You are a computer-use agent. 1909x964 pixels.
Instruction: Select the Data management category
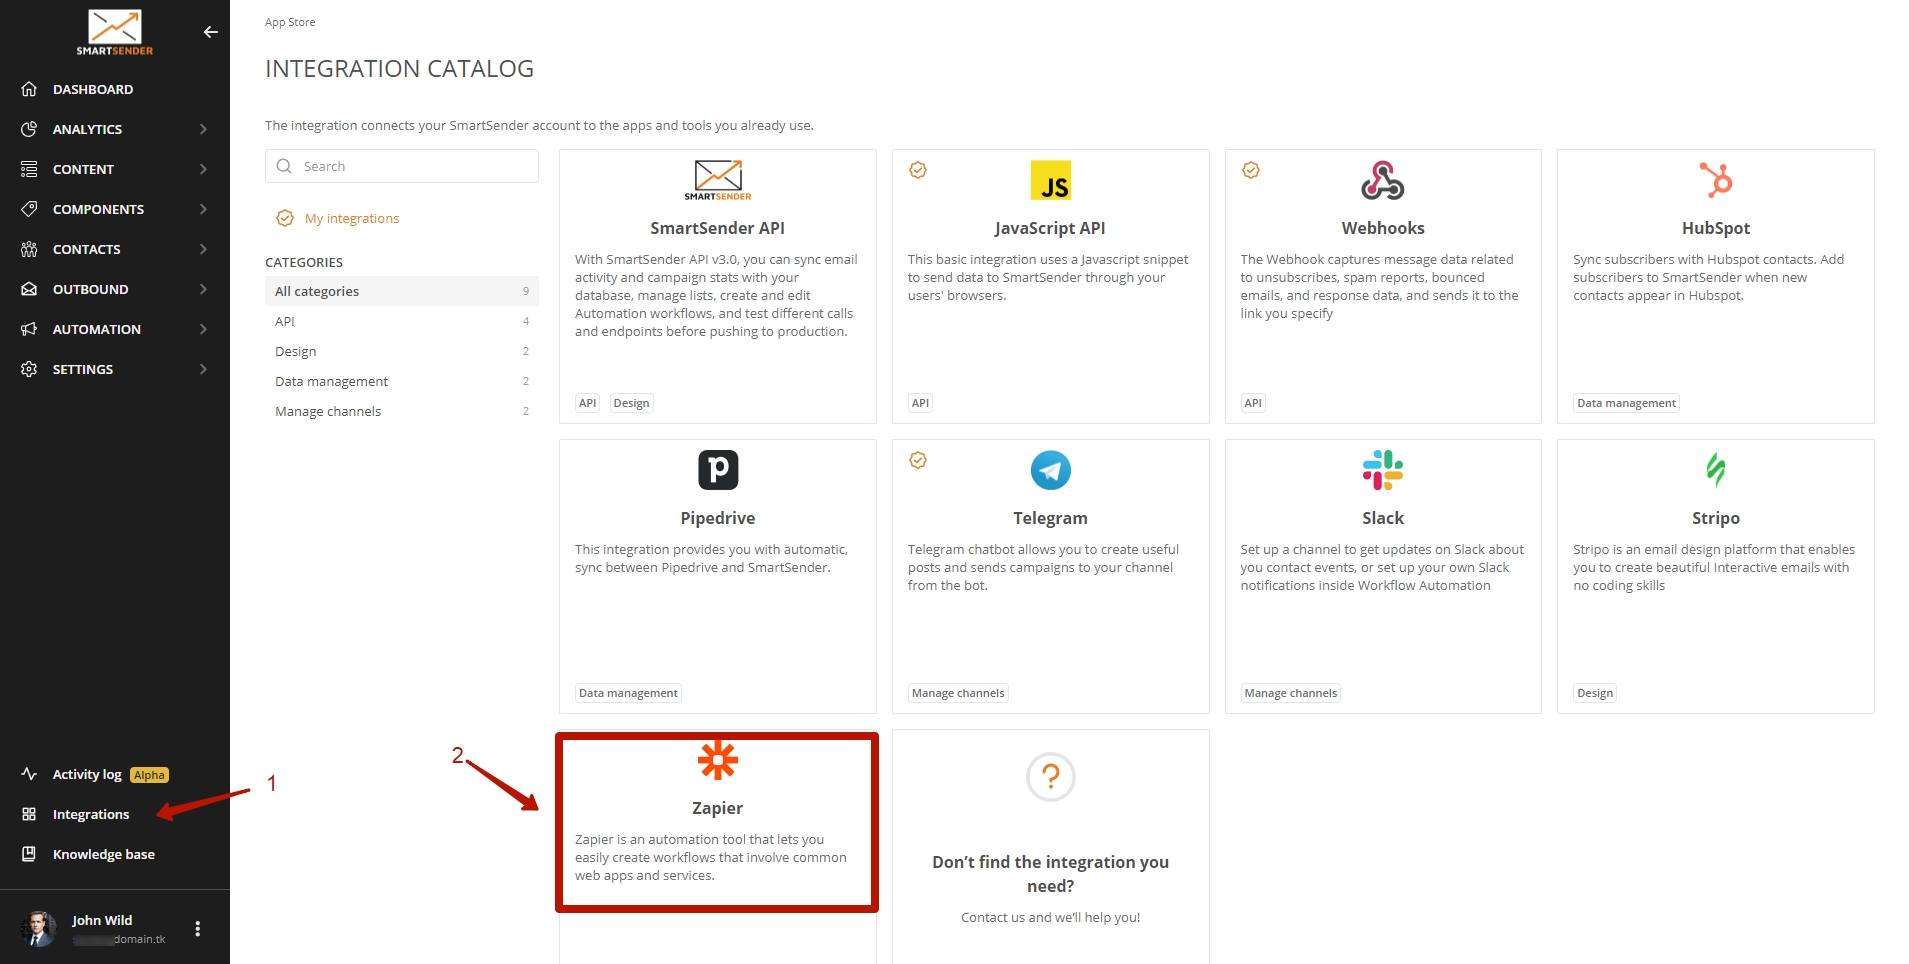[x=331, y=381]
